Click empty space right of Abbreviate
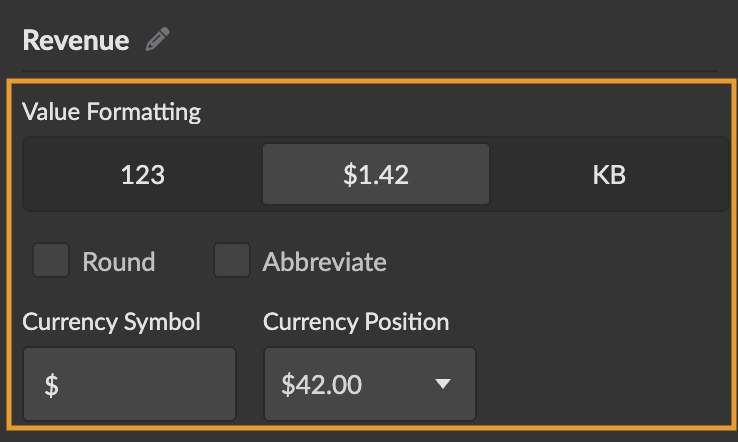Screen dimensions: 738x442 coord(560,262)
